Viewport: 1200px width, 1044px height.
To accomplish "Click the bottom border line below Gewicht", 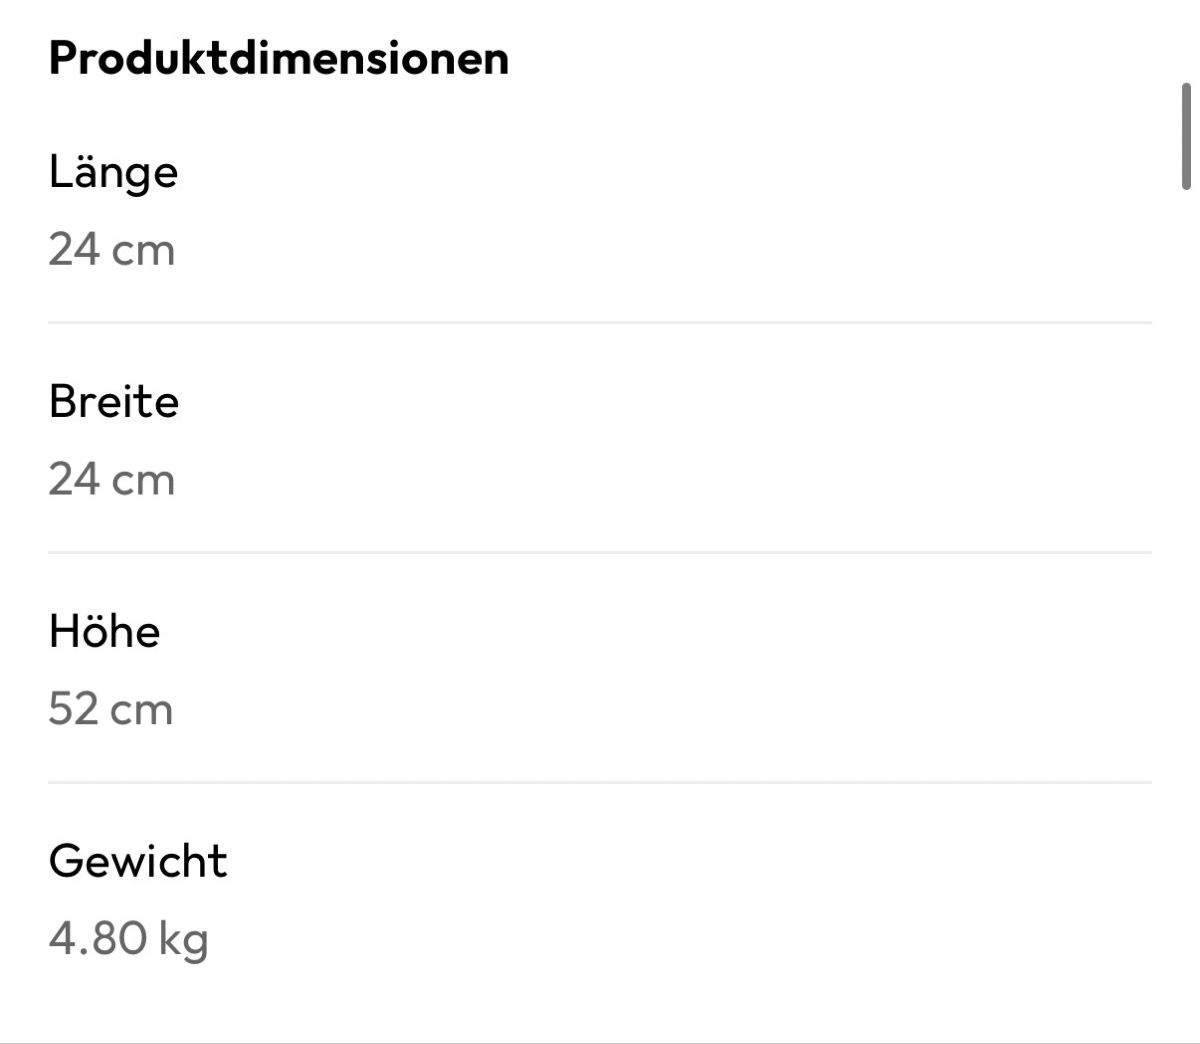I will click(x=600, y=1042).
